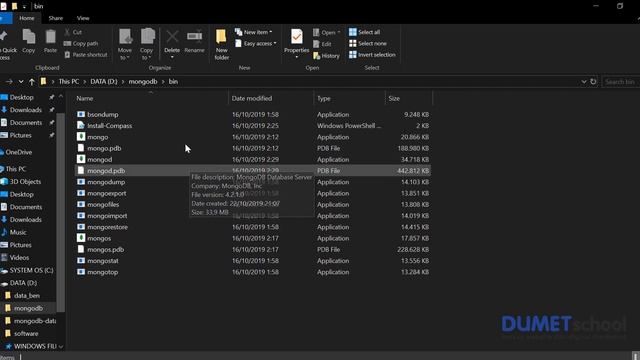The image size is (640, 360).
Task: Select the mongod.pdb file
Action: tap(253, 171)
